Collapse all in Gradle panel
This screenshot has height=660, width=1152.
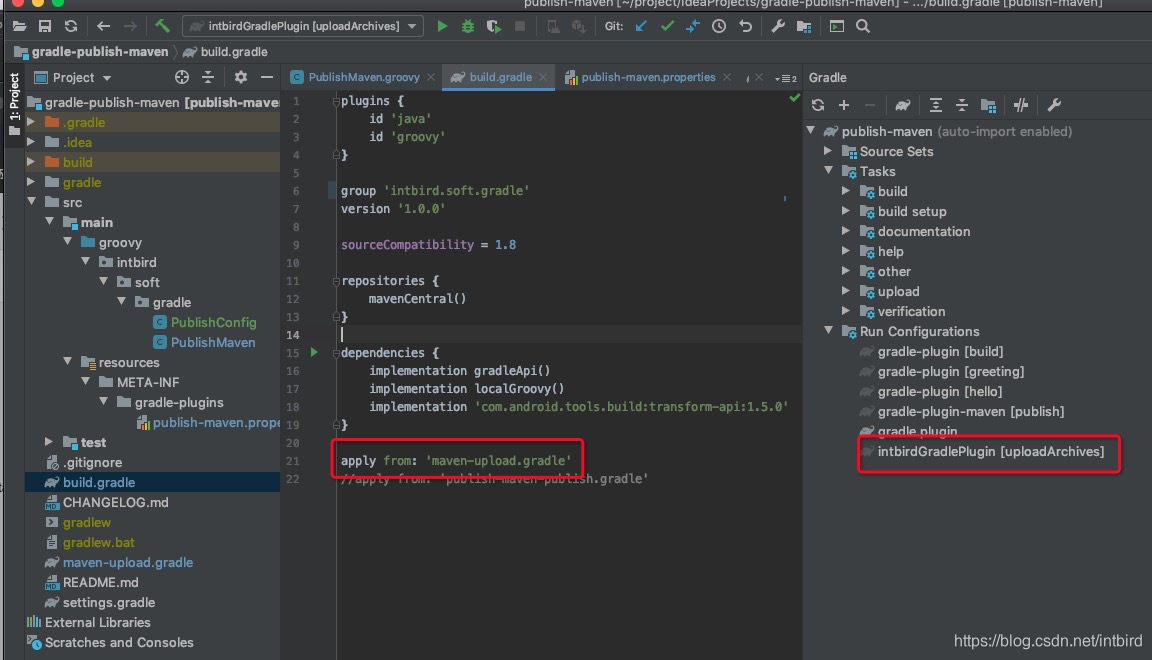(962, 105)
